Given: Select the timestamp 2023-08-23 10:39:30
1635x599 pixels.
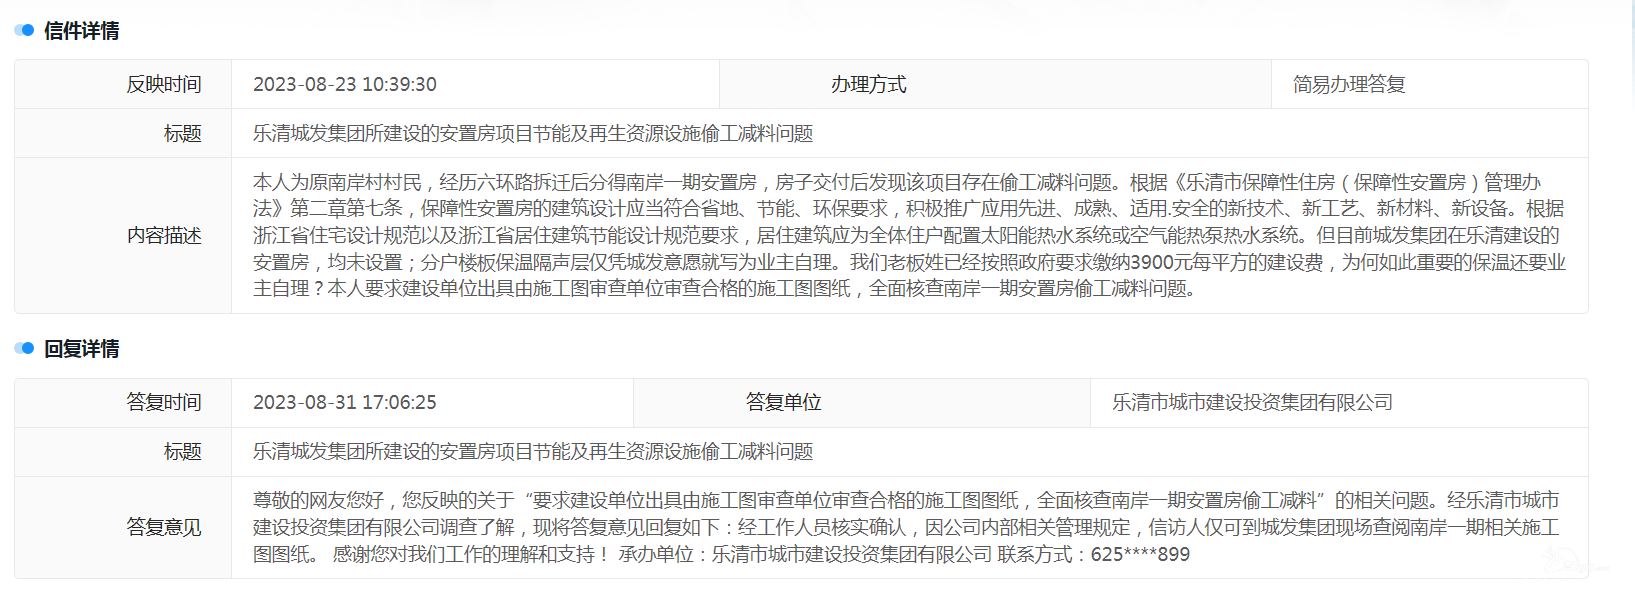Looking at the screenshot, I should pos(345,84).
